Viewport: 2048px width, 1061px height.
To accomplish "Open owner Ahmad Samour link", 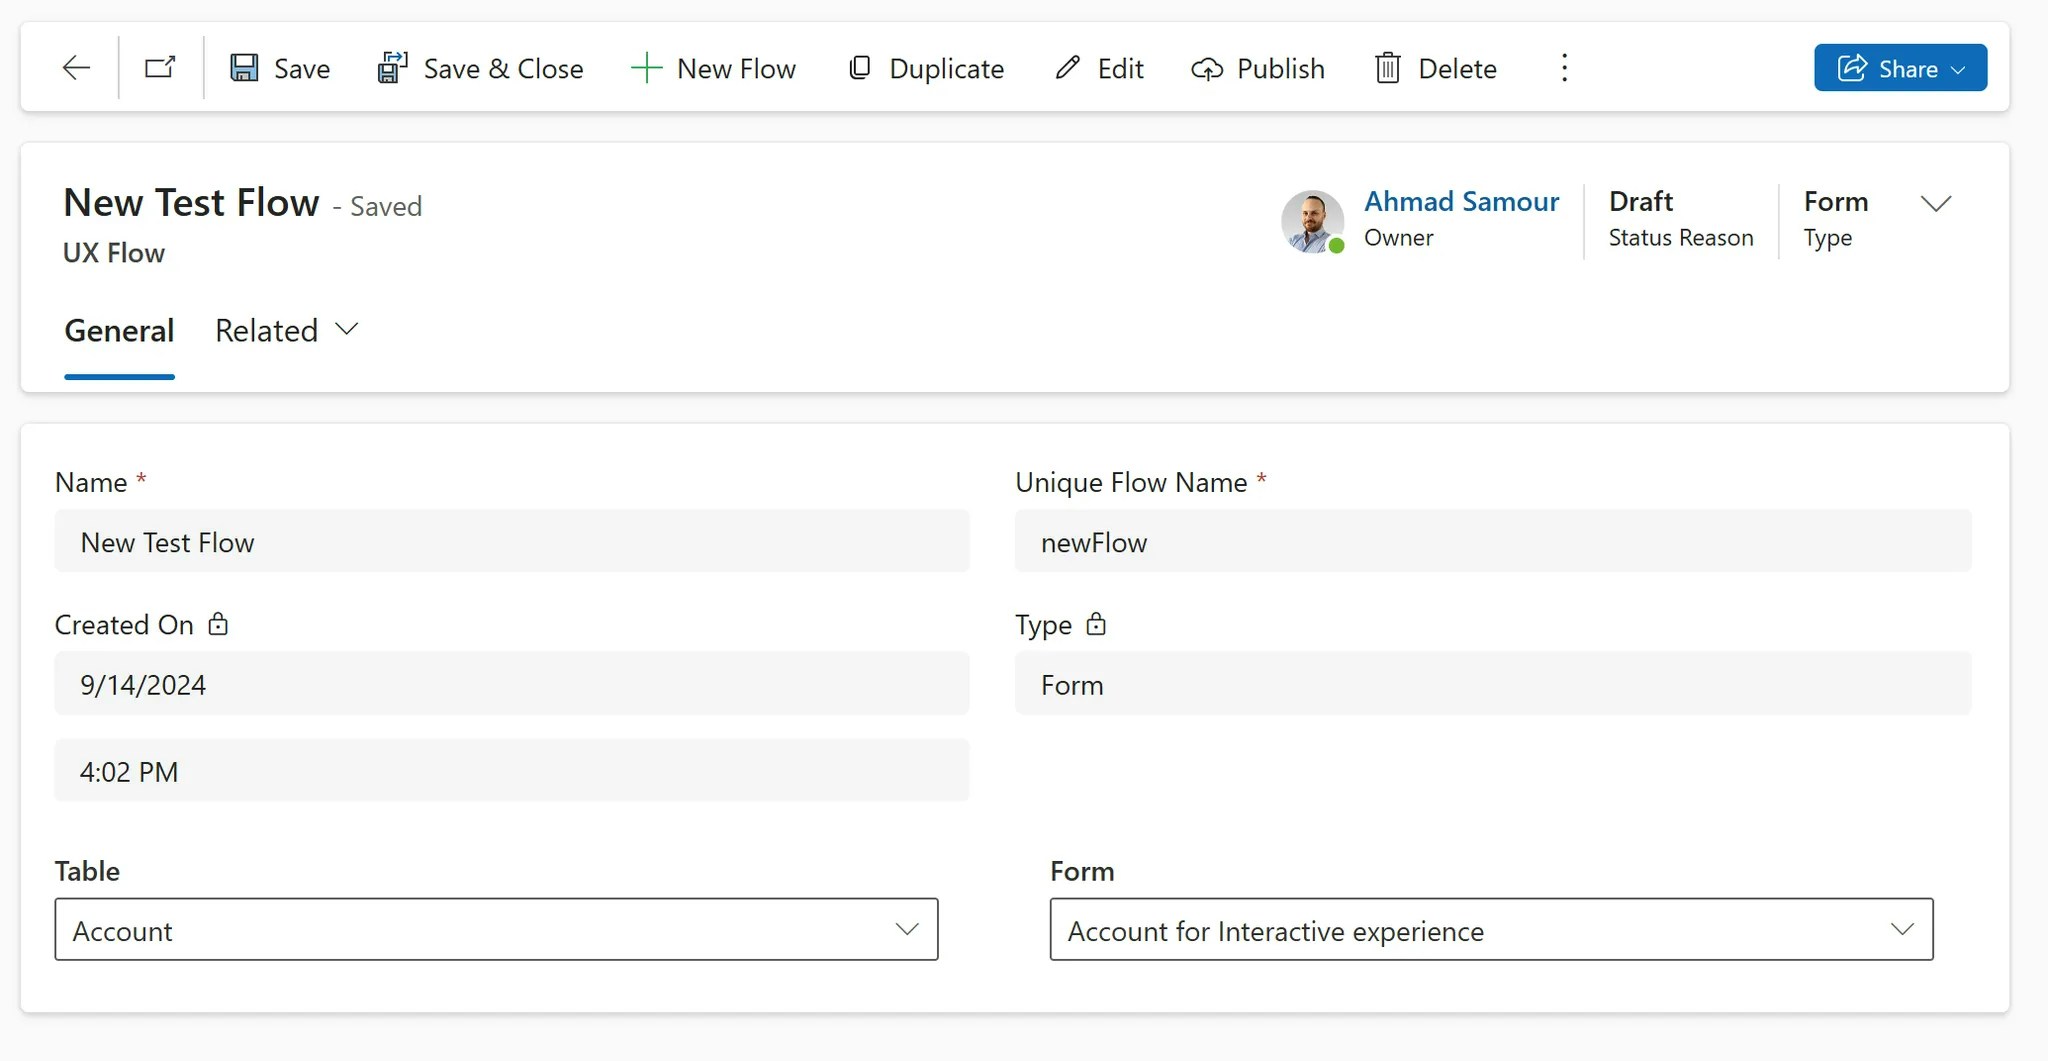I will [1461, 202].
